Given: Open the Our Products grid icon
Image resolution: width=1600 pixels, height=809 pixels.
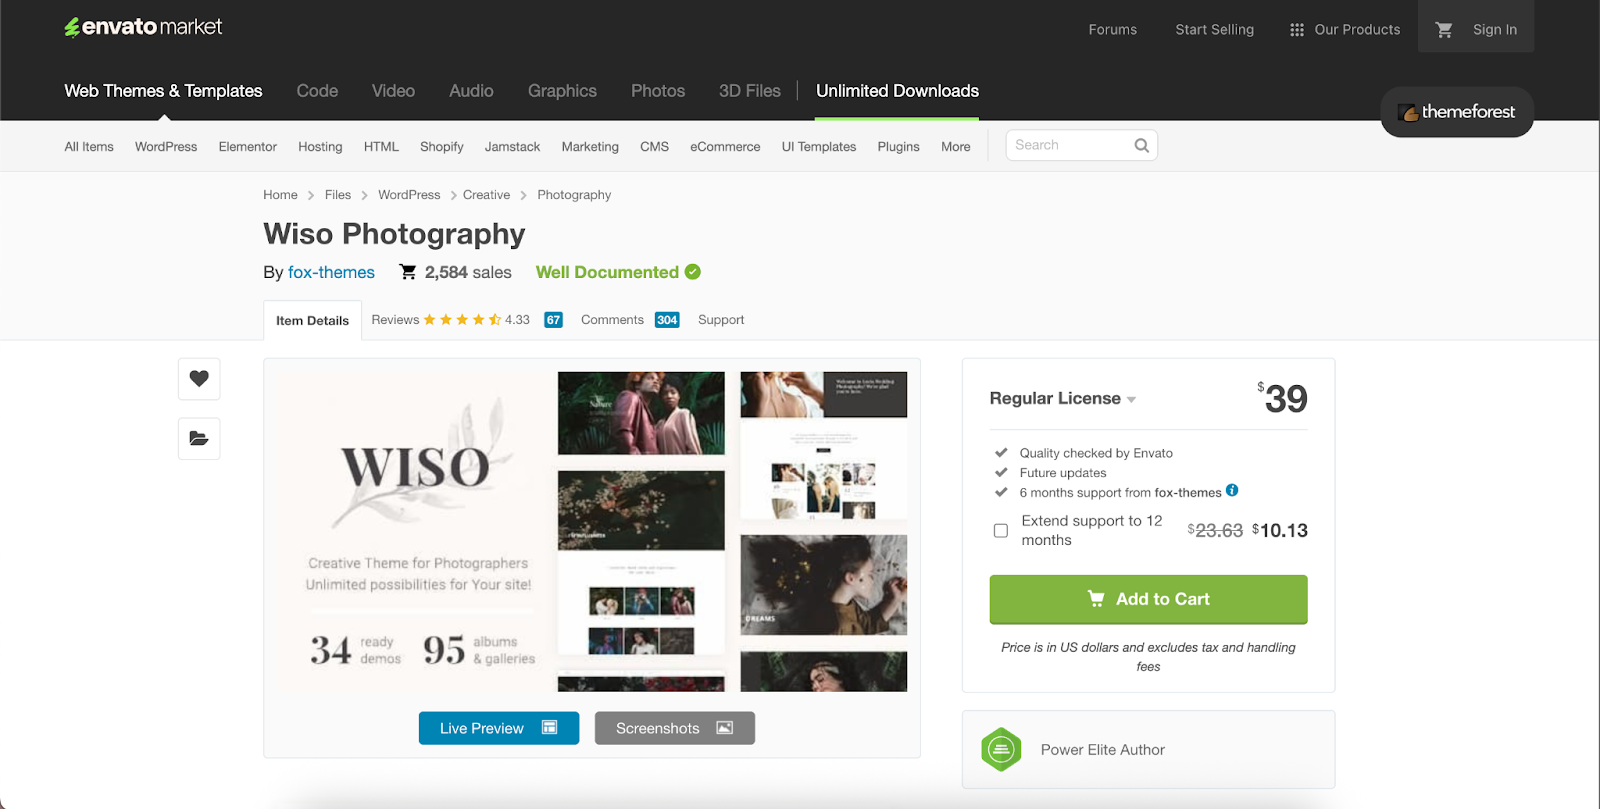Looking at the screenshot, I should pos(1297,30).
